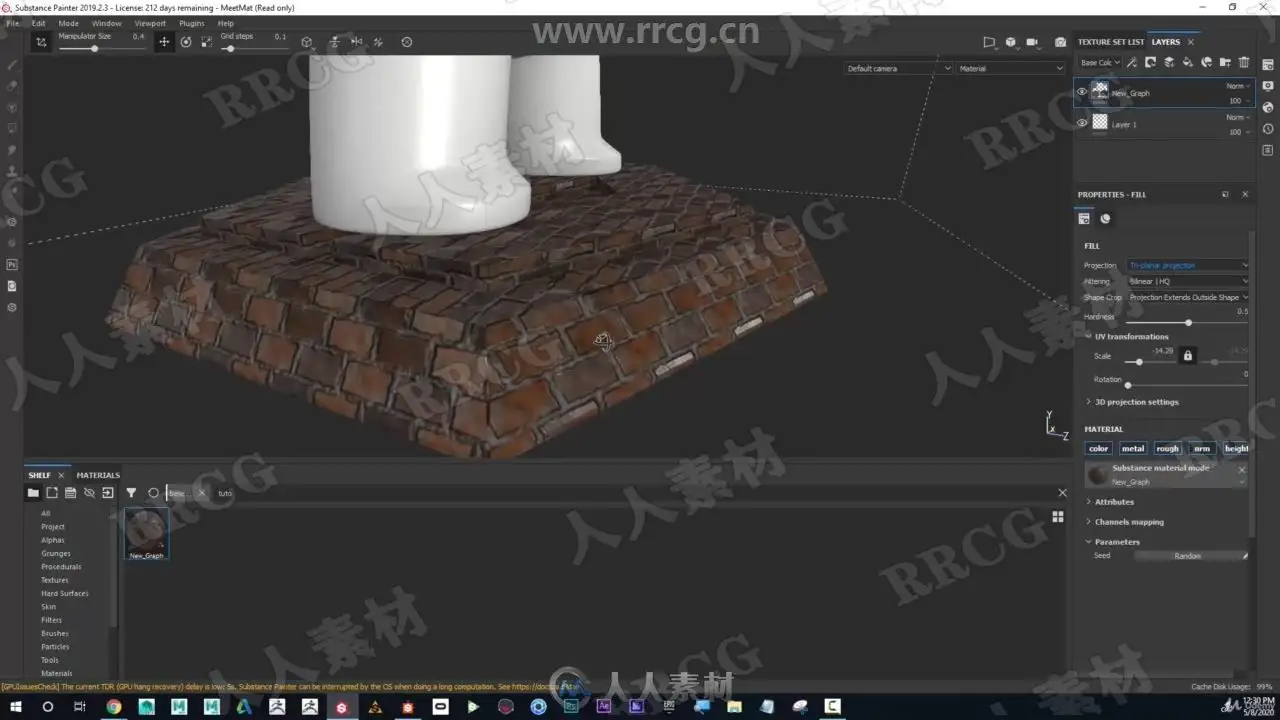Open the File menu

tap(13, 23)
